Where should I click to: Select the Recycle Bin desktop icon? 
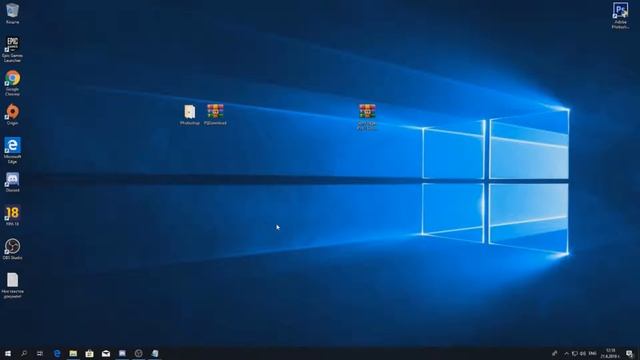point(12,13)
